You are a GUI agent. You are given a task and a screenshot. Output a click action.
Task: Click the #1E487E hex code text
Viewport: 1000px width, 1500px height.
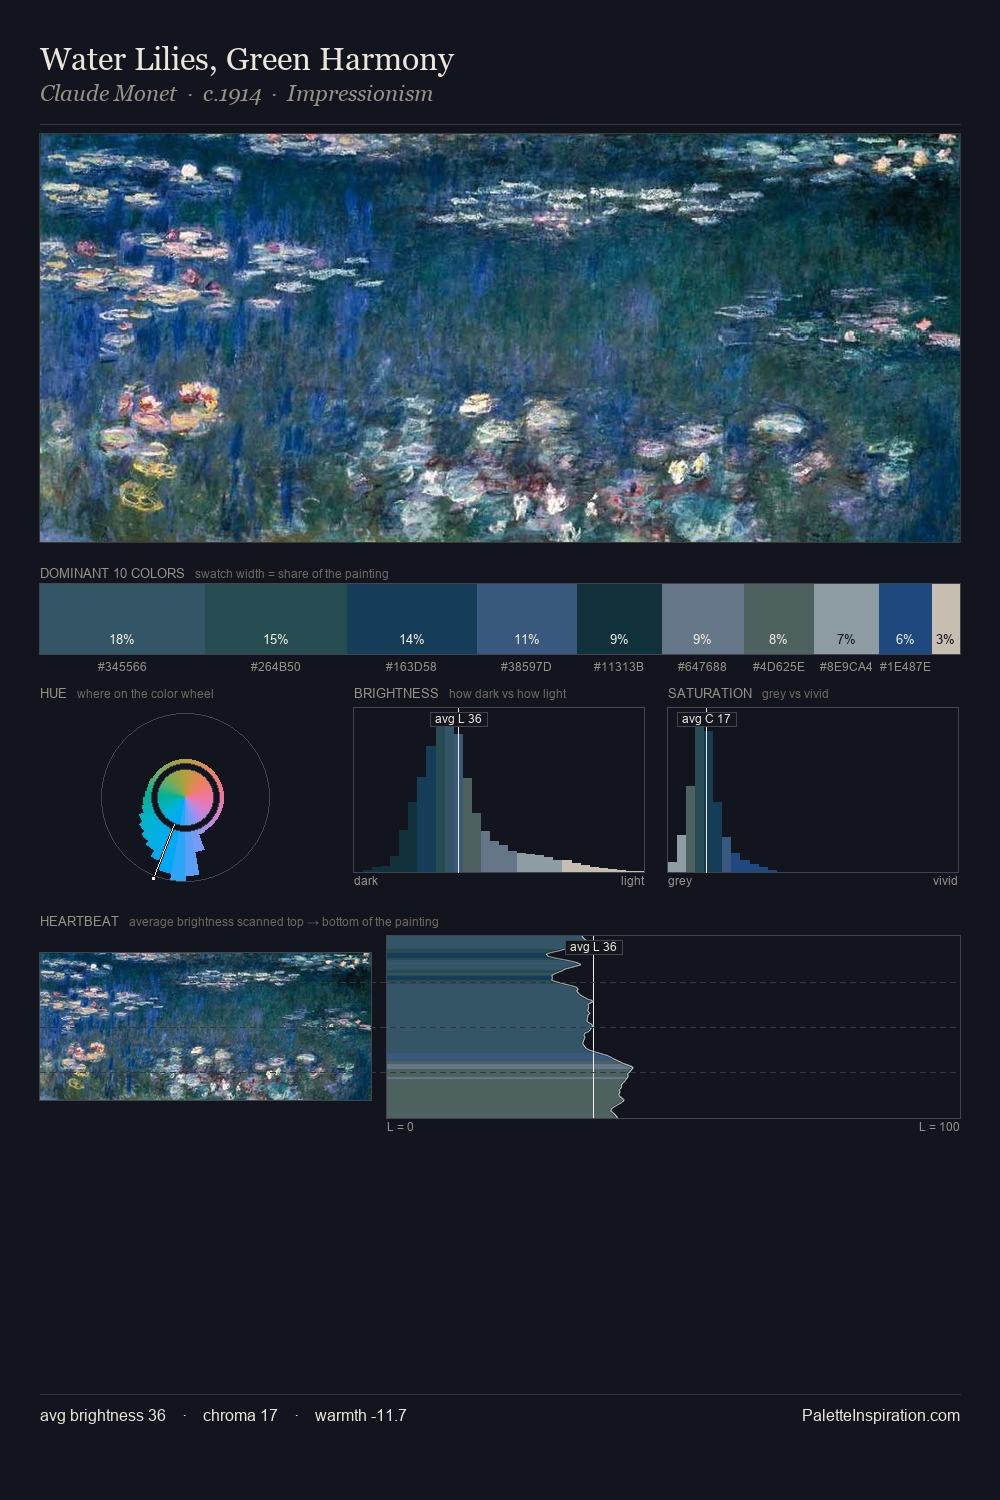(x=905, y=666)
